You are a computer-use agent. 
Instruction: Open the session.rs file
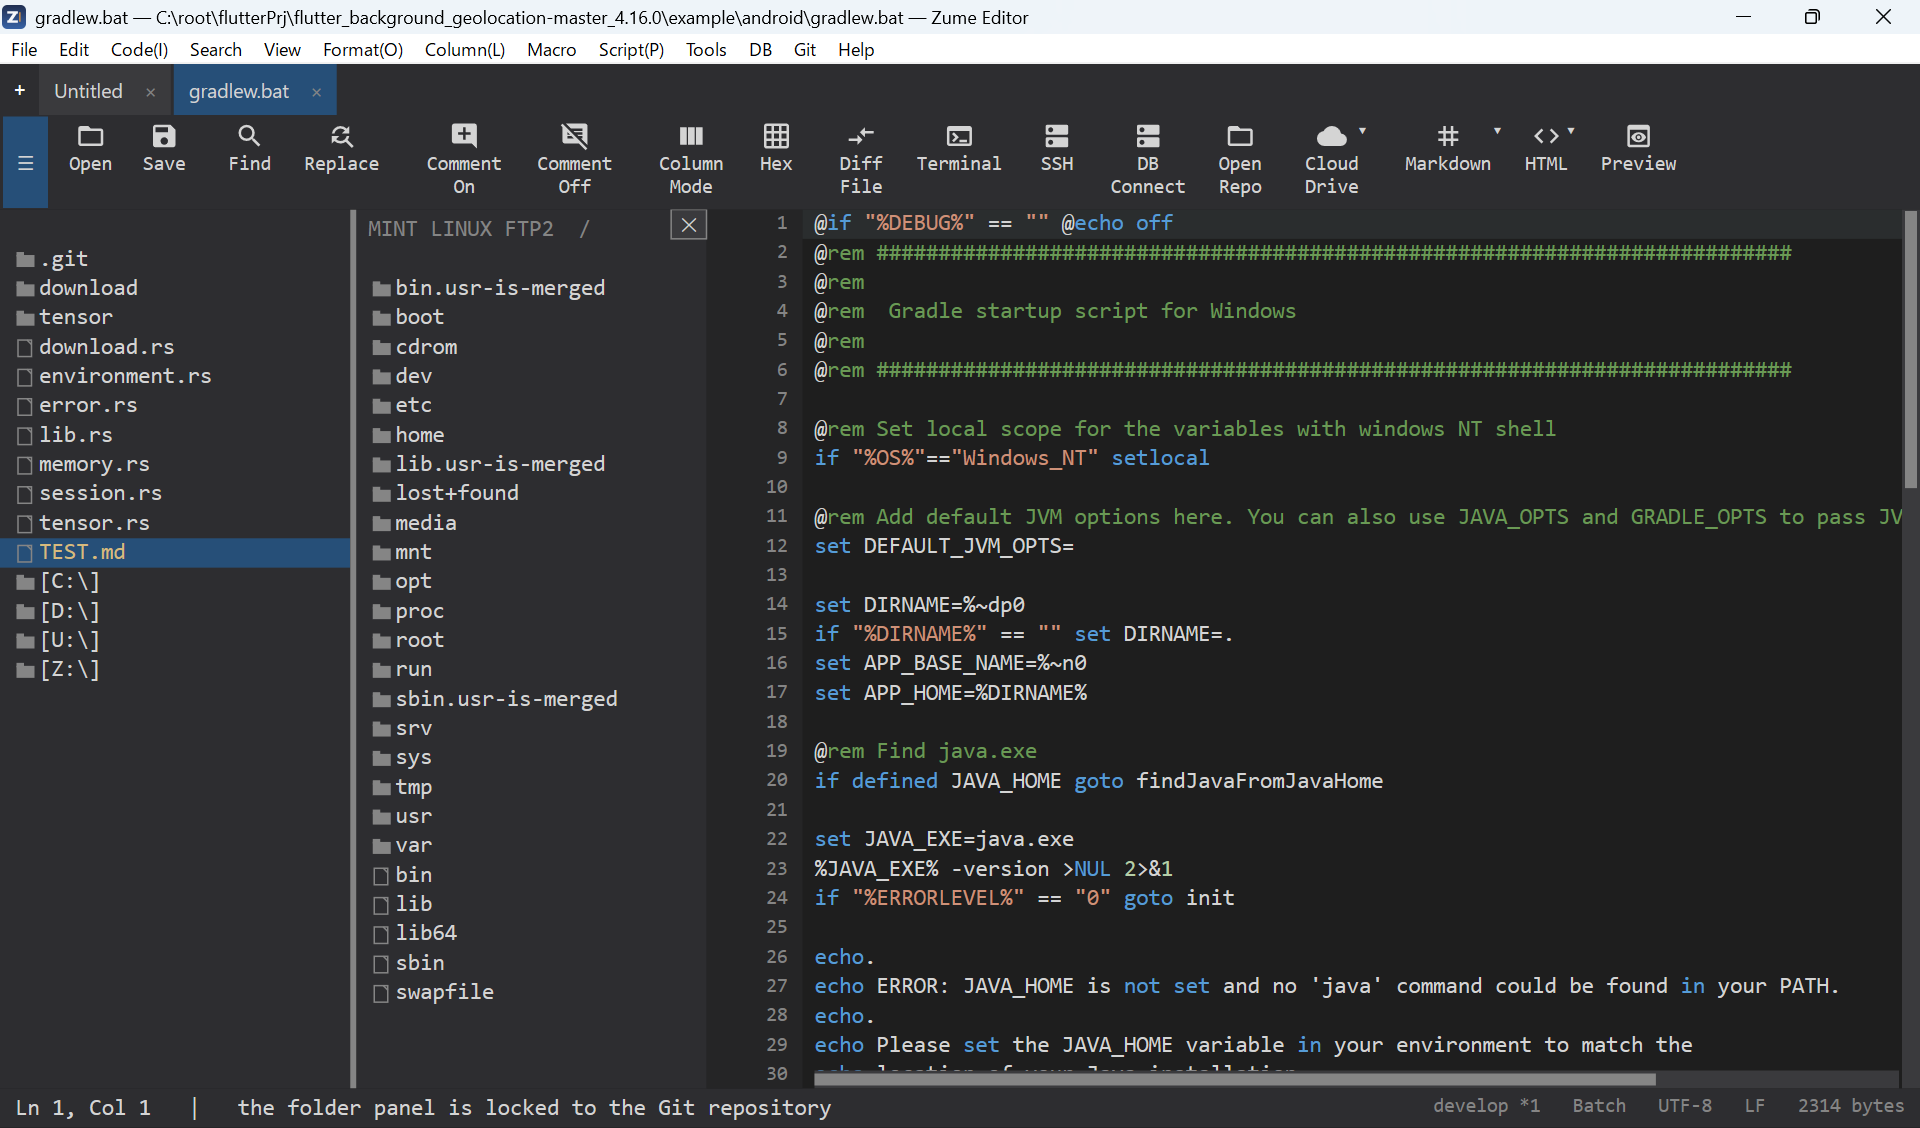[90, 493]
